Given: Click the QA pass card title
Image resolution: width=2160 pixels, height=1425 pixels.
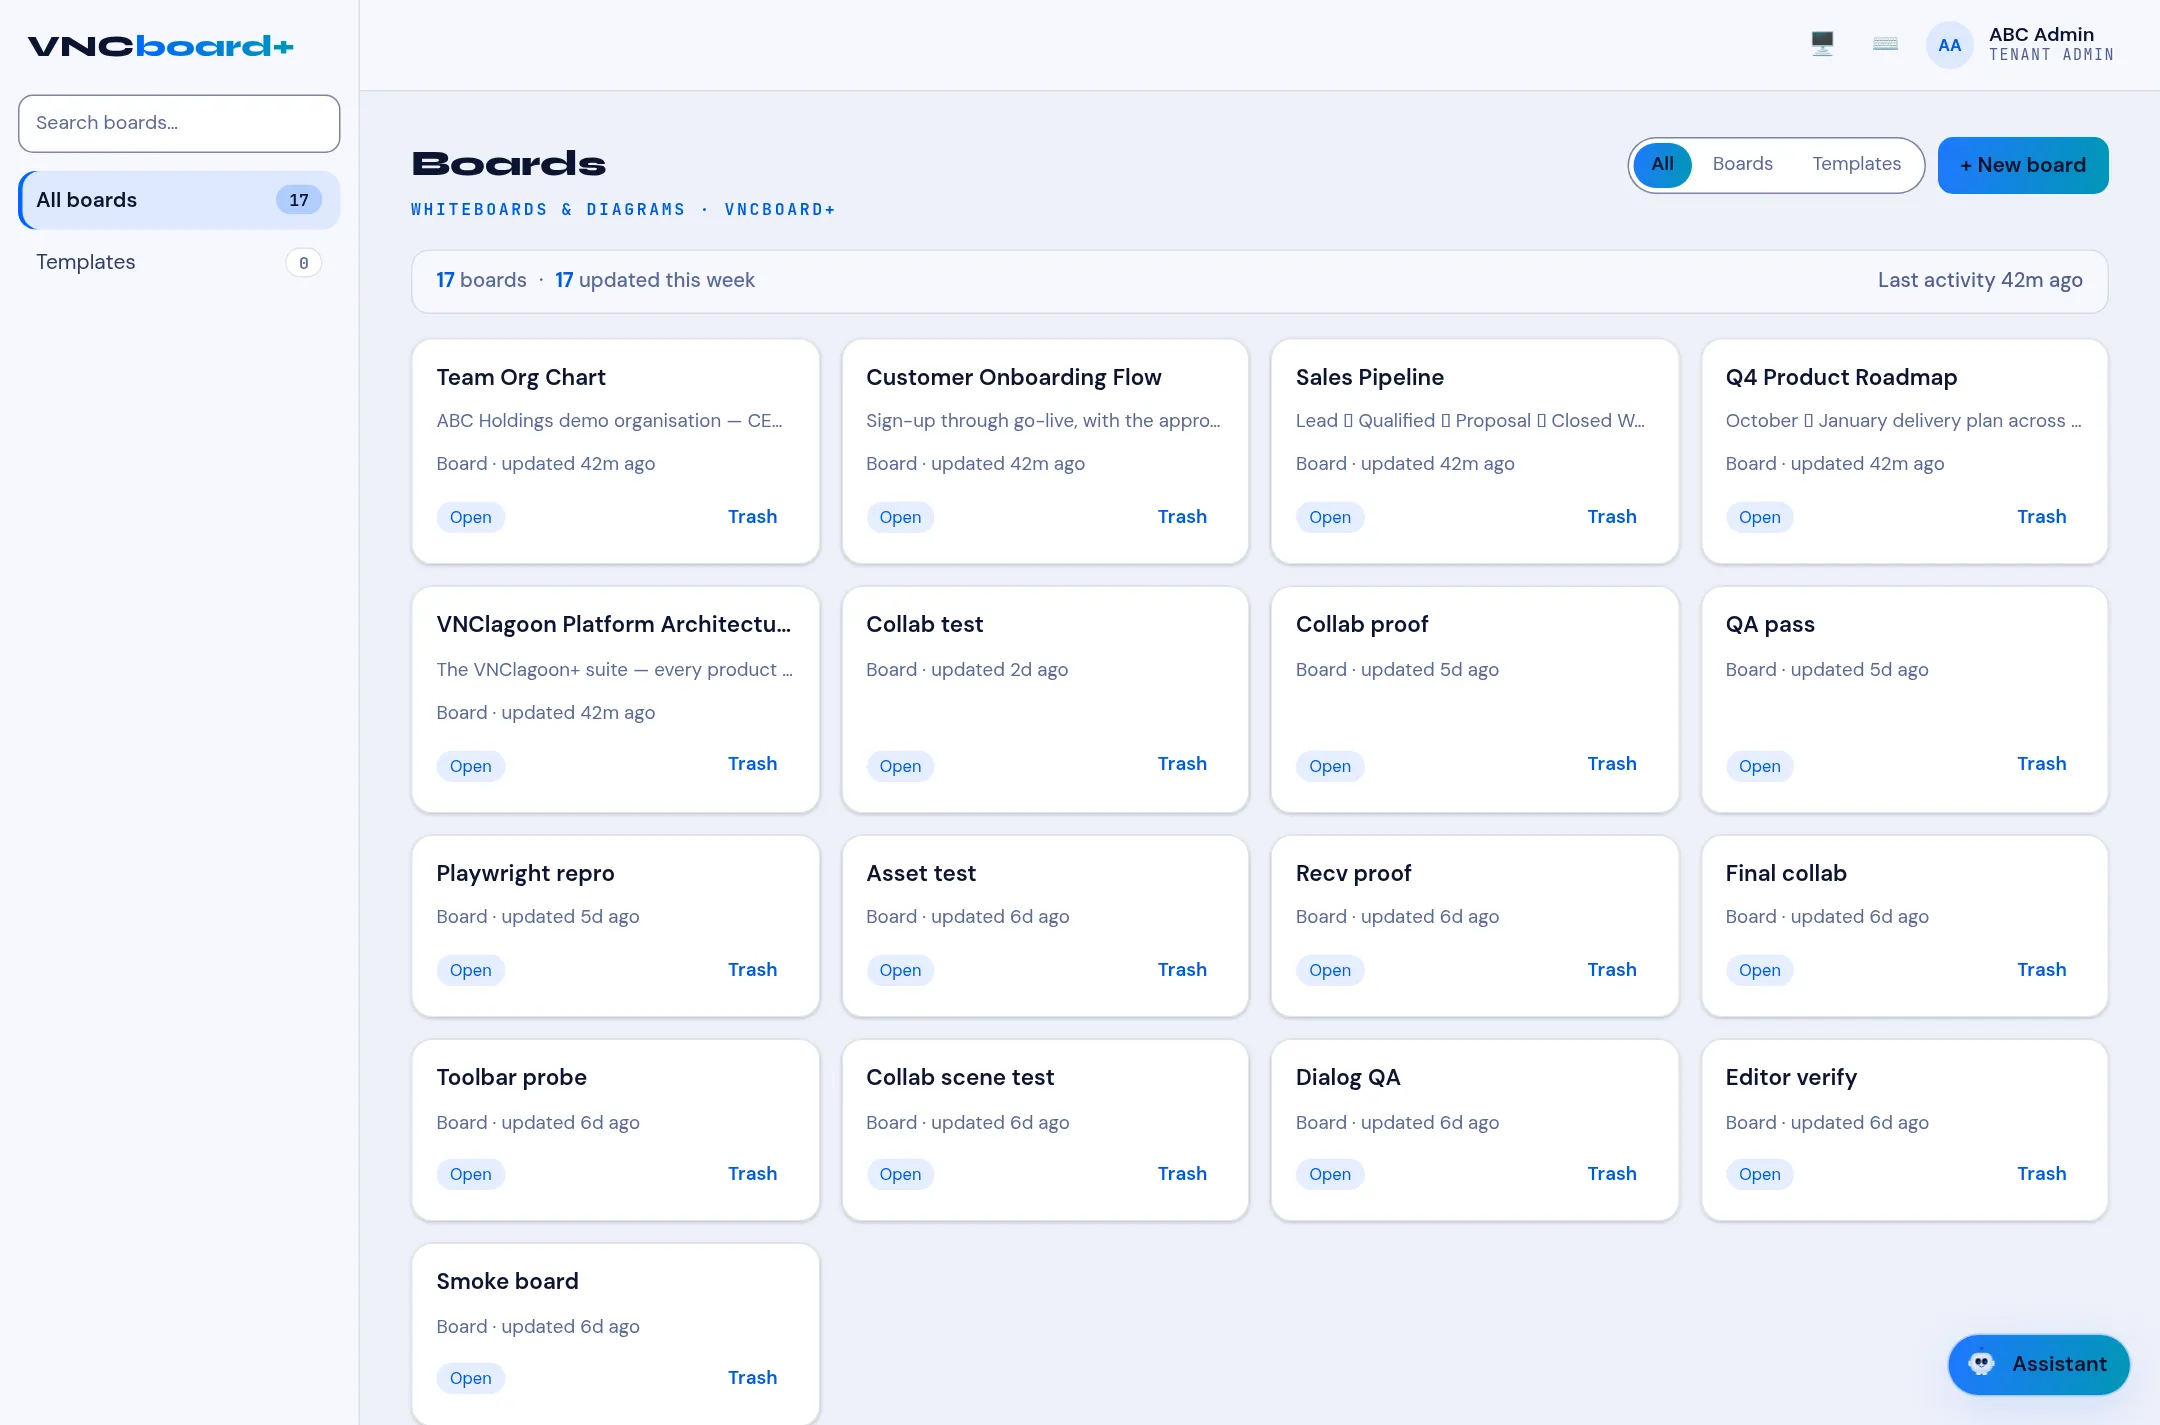Looking at the screenshot, I should click(x=1769, y=624).
